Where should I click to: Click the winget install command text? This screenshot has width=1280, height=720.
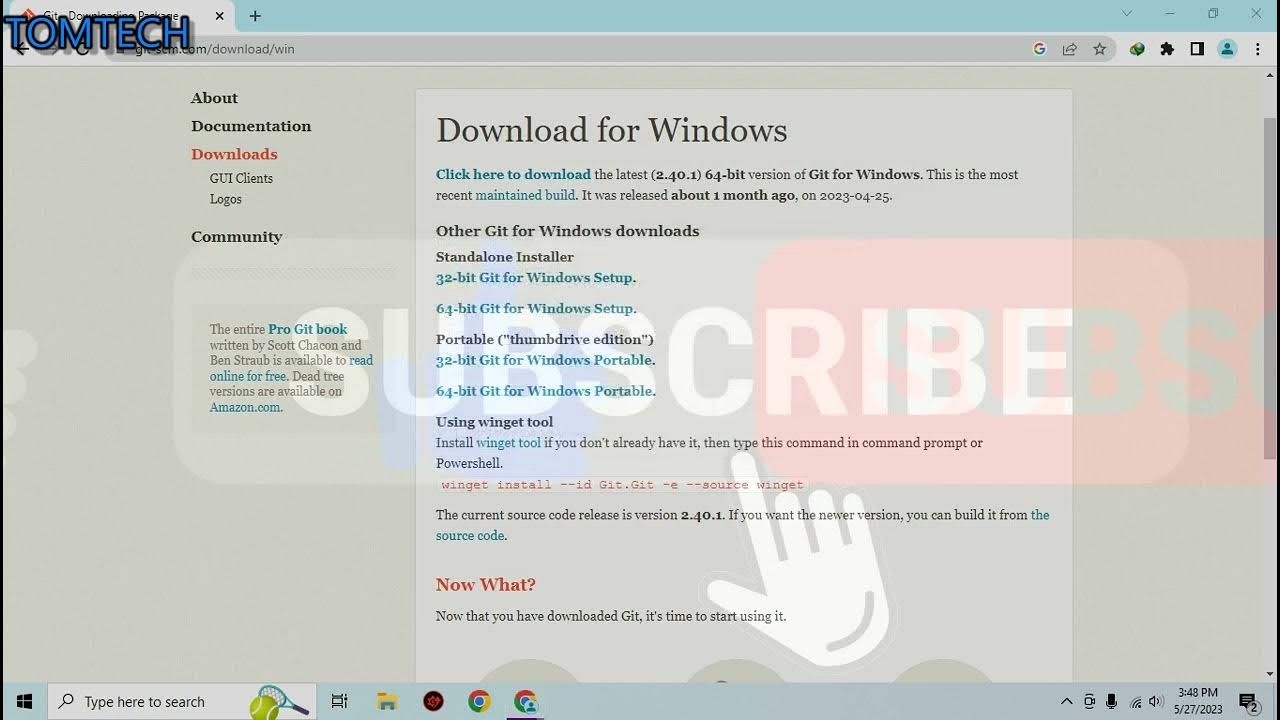pos(622,485)
